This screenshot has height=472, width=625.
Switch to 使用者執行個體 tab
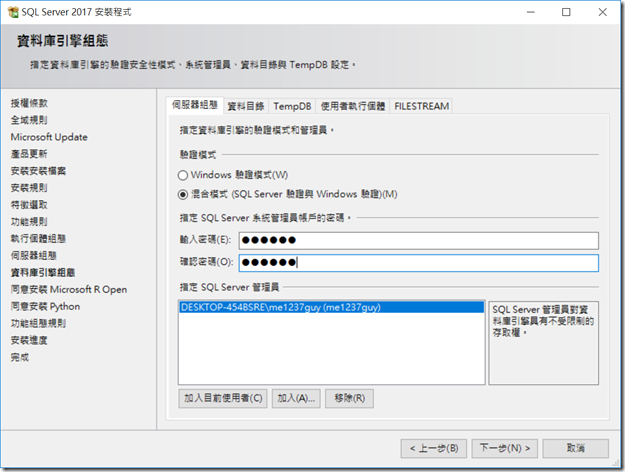click(x=353, y=106)
